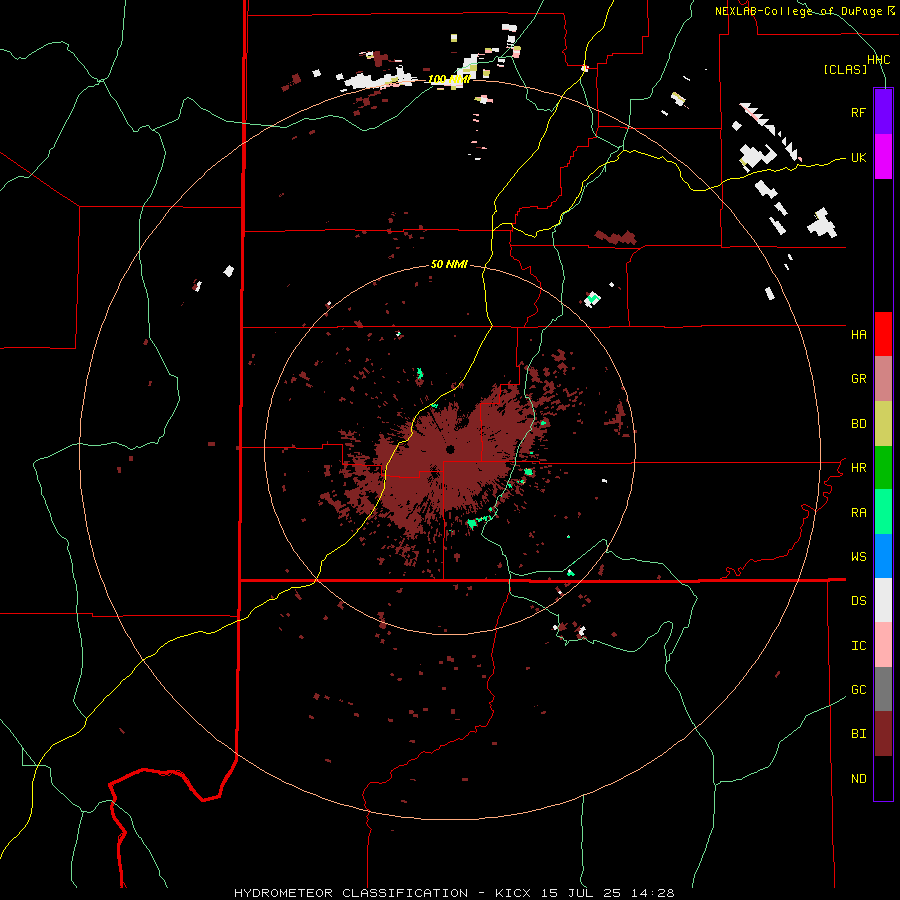Click the 'KICX' radar site identifier
This screenshot has width=900, height=900.
tap(513, 893)
